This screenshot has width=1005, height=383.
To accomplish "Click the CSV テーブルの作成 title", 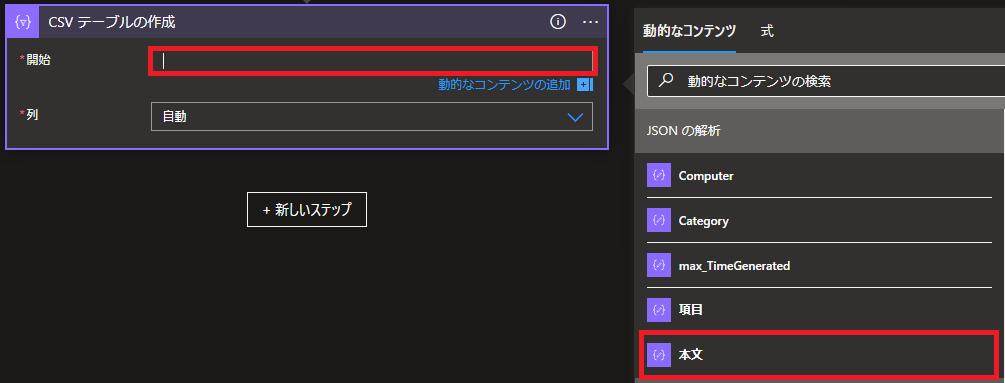I will tap(112, 22).
